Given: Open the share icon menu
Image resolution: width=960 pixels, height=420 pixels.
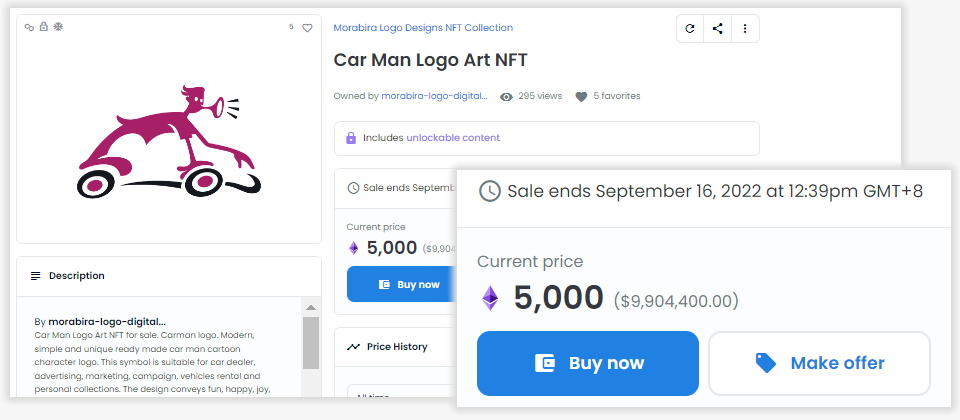Looking at the screenshot, I should (718, 29).
